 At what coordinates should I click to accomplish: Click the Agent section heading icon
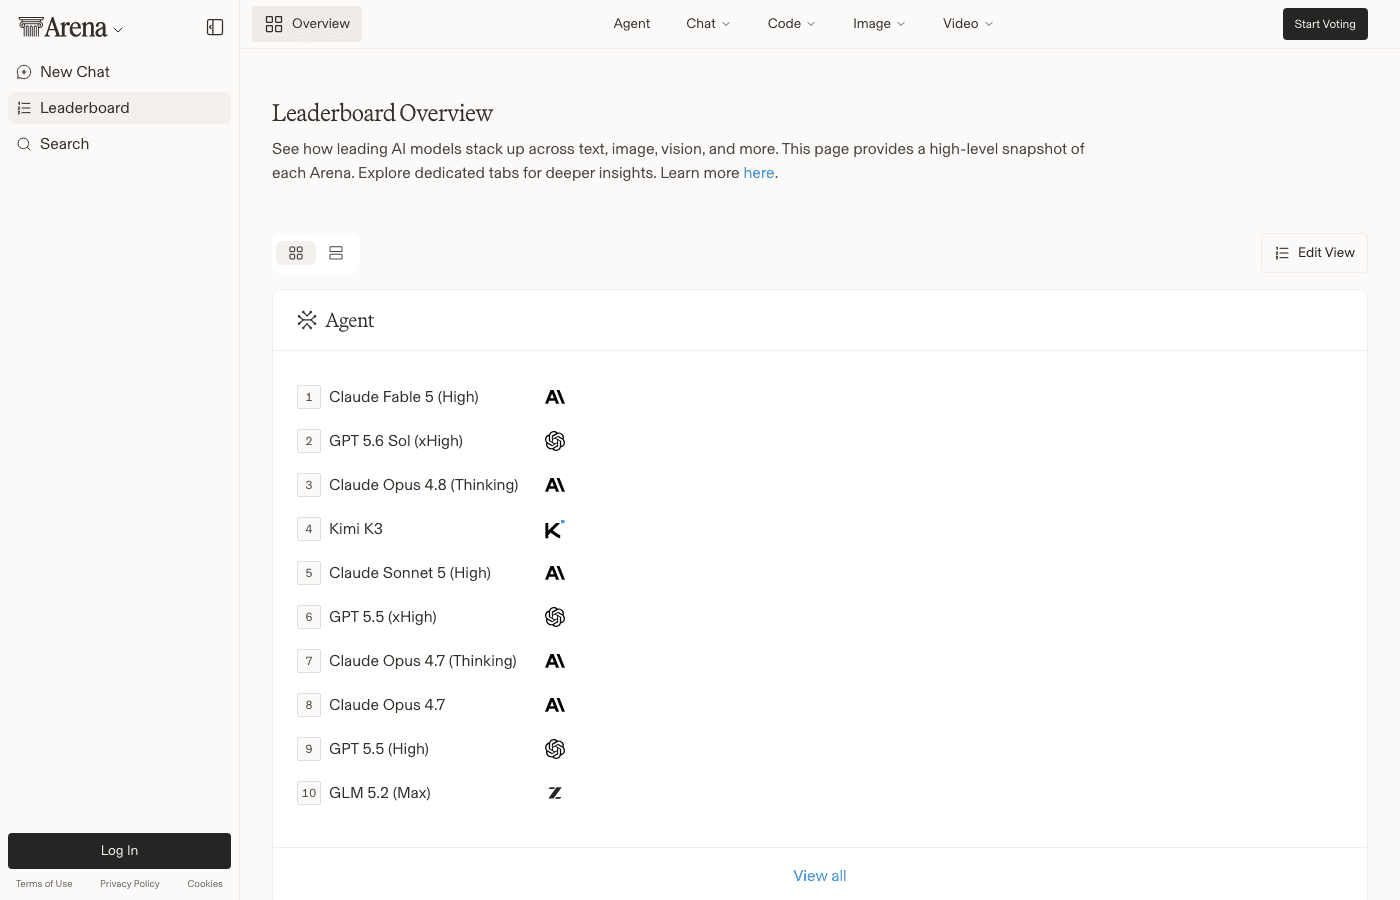(x=307, y=320)
